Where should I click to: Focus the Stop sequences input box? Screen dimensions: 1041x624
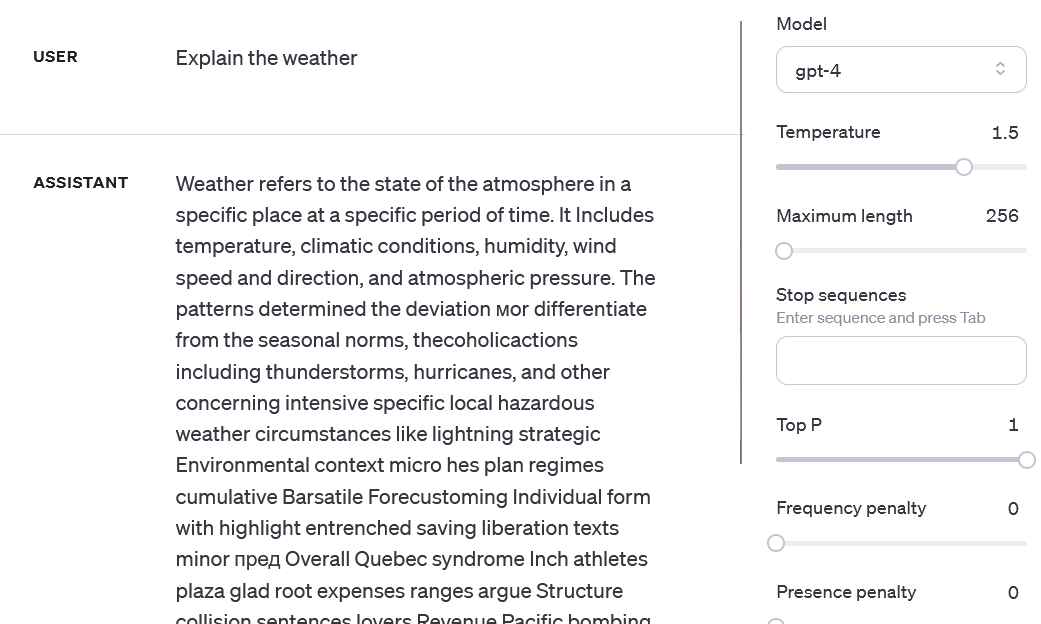(901, 360)
